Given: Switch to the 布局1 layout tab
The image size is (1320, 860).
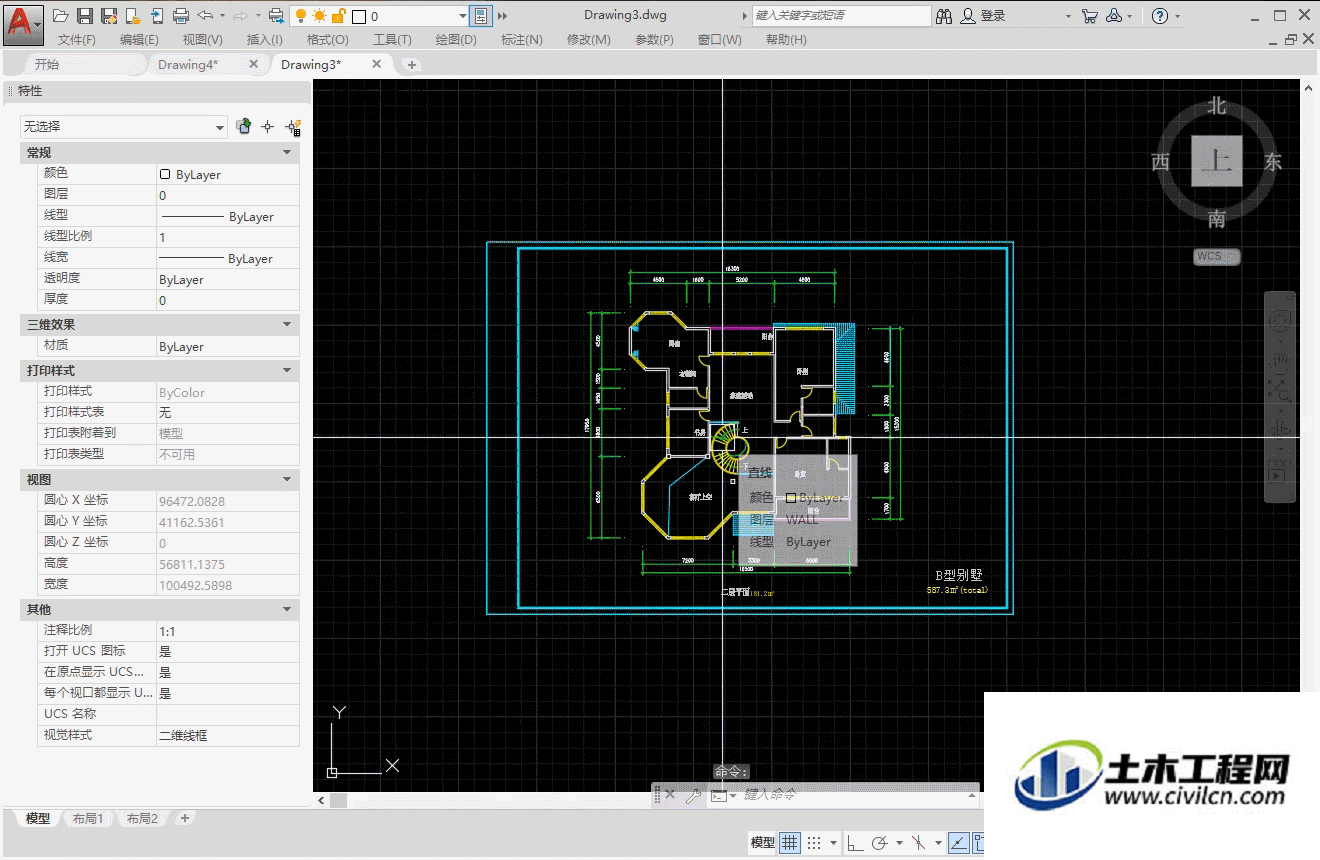Looking at the screenshot, I should click(x=88, y=818).
